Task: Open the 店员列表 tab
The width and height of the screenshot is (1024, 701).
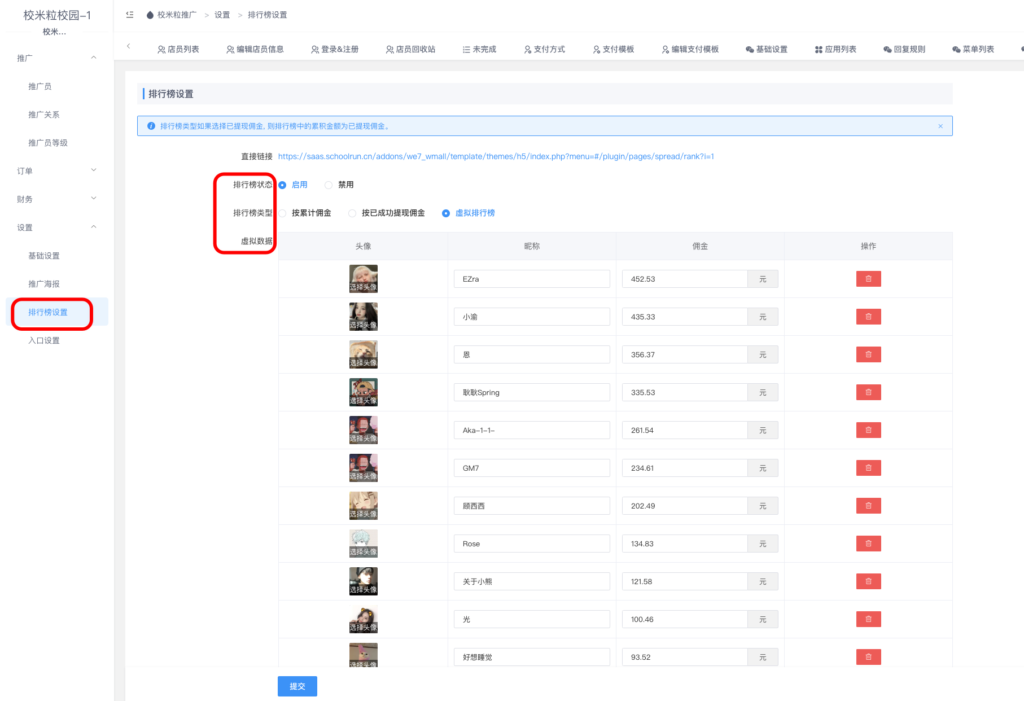Action: (179, 49)
